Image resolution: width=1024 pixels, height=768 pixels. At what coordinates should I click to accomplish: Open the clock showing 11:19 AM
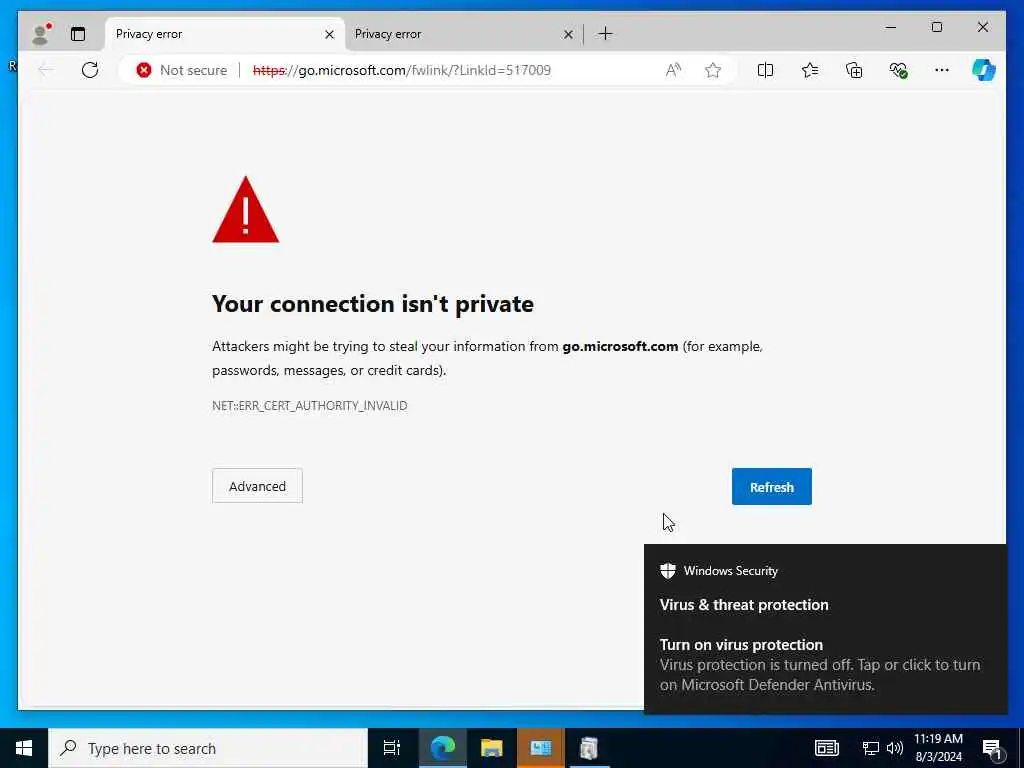click(x=938, y=748)
